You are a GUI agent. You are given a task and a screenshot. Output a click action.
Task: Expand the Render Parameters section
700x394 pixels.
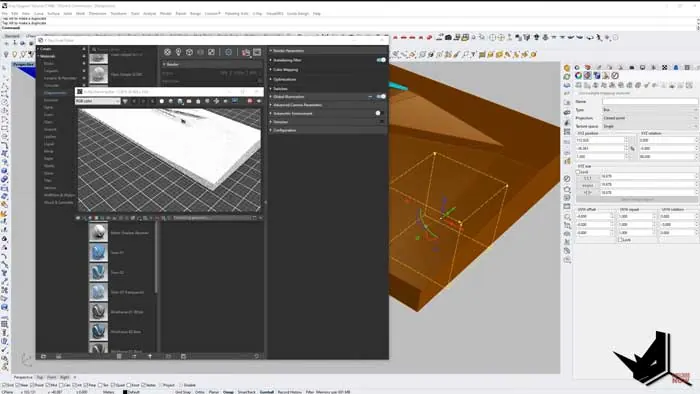click(288, 51)
